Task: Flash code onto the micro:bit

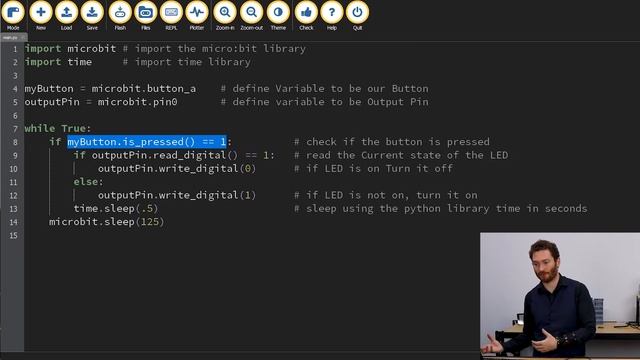Action: coord(120,16)
